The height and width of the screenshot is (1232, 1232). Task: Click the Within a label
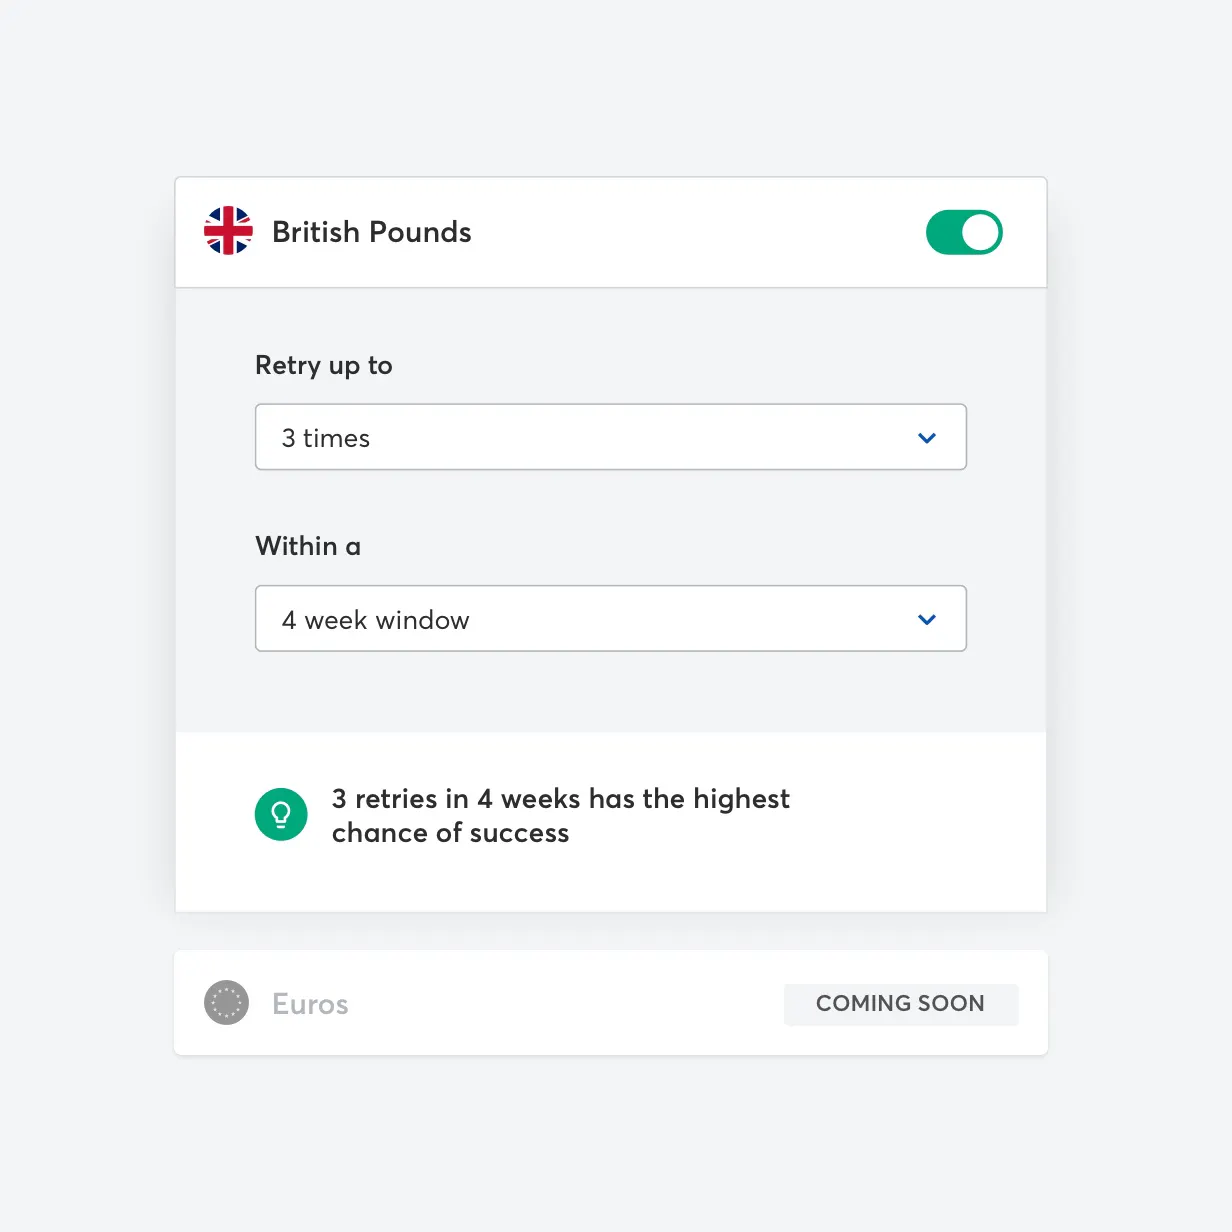[308, 546]
